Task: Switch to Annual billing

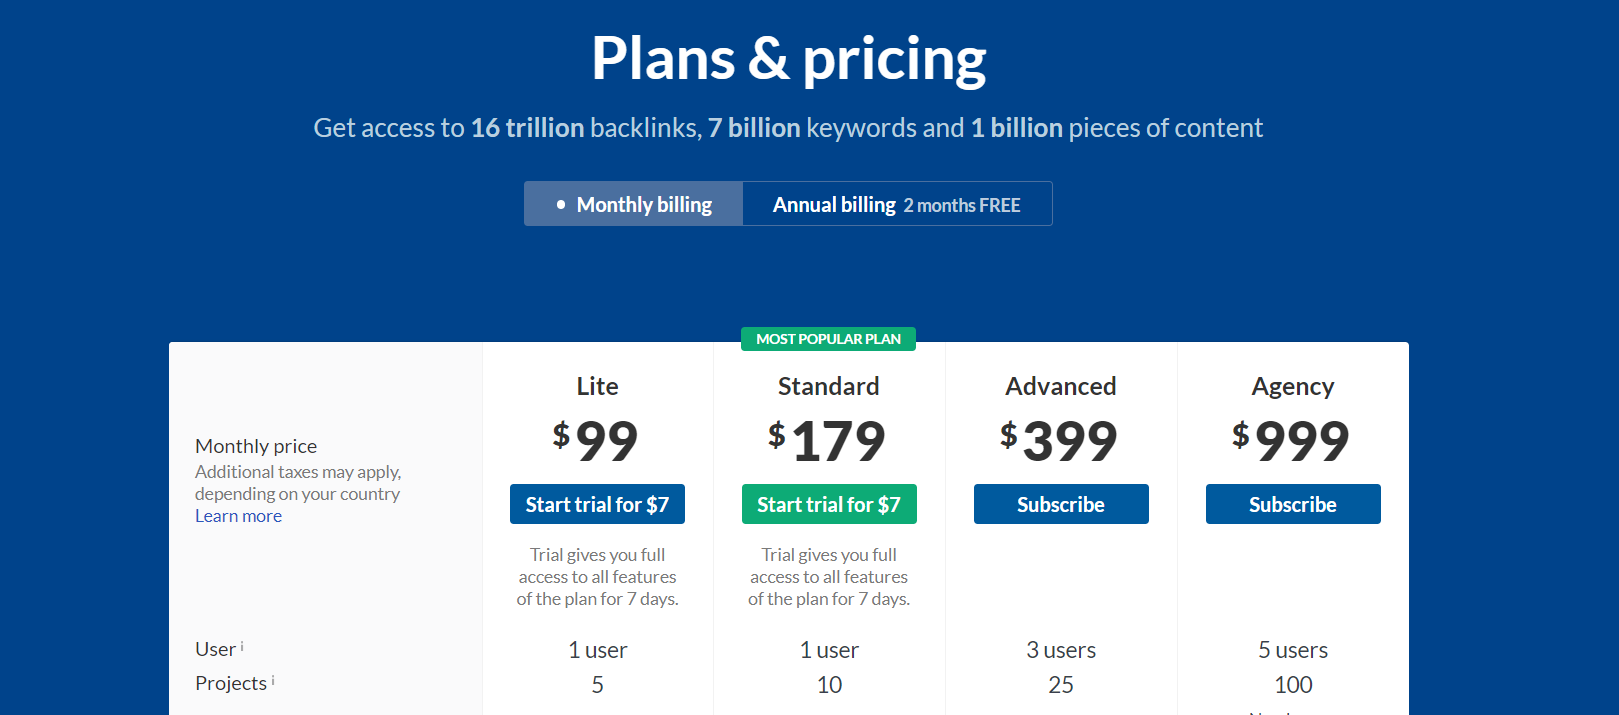Action: [x=833, y=204]
